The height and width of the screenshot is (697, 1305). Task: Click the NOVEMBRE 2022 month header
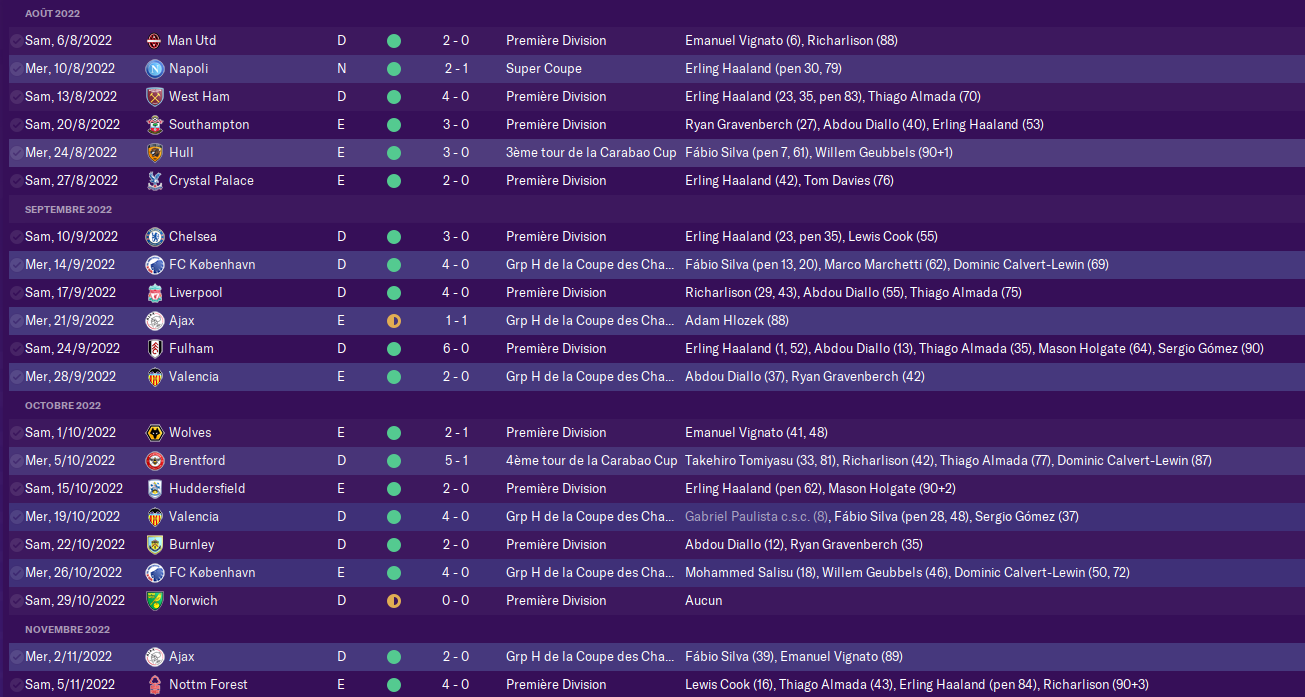pos(67,630)
